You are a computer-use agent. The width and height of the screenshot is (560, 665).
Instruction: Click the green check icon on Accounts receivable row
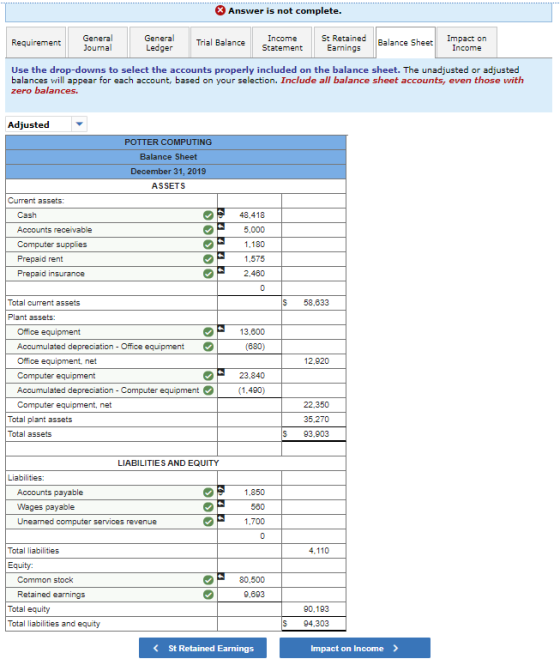click(x=208, y=229)
